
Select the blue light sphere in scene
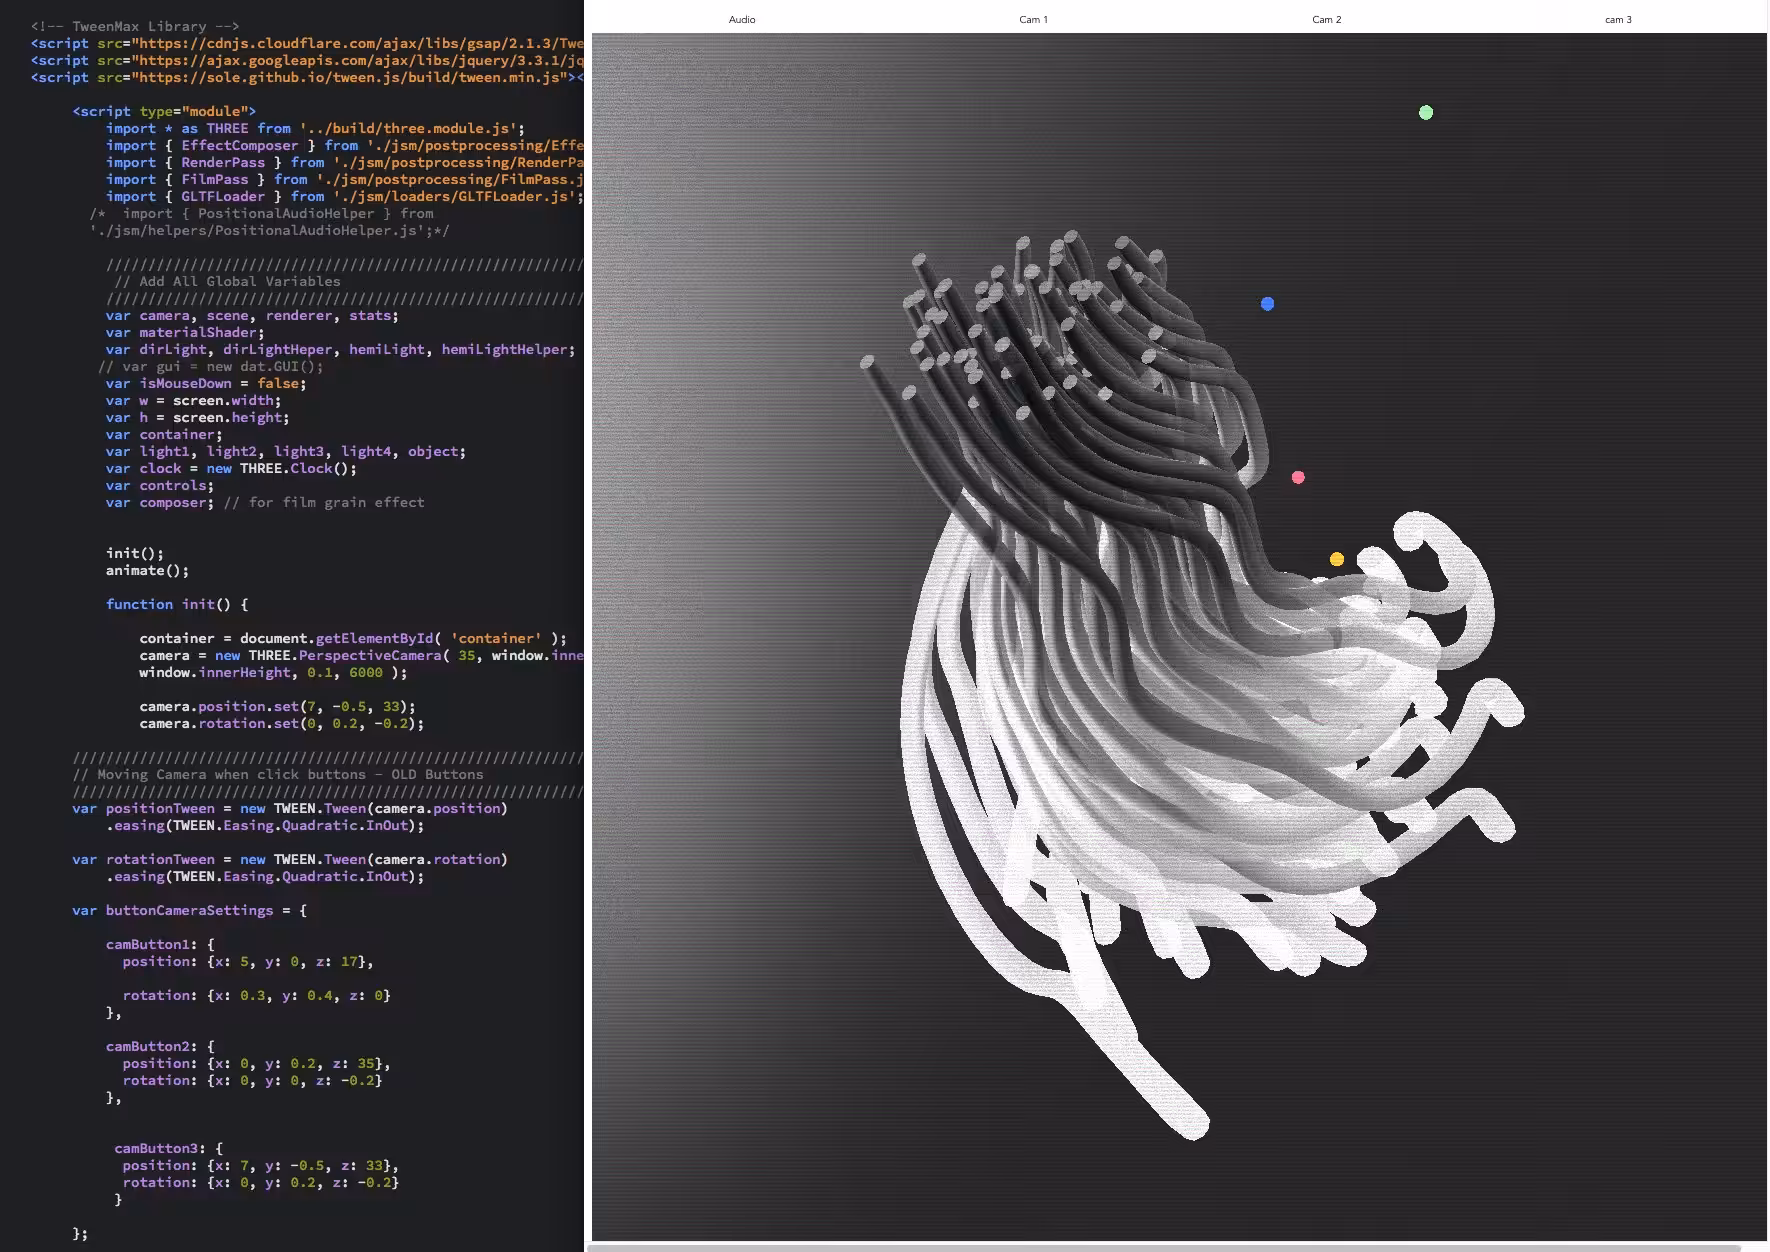pyautogui.click(x=1267, y=304)
